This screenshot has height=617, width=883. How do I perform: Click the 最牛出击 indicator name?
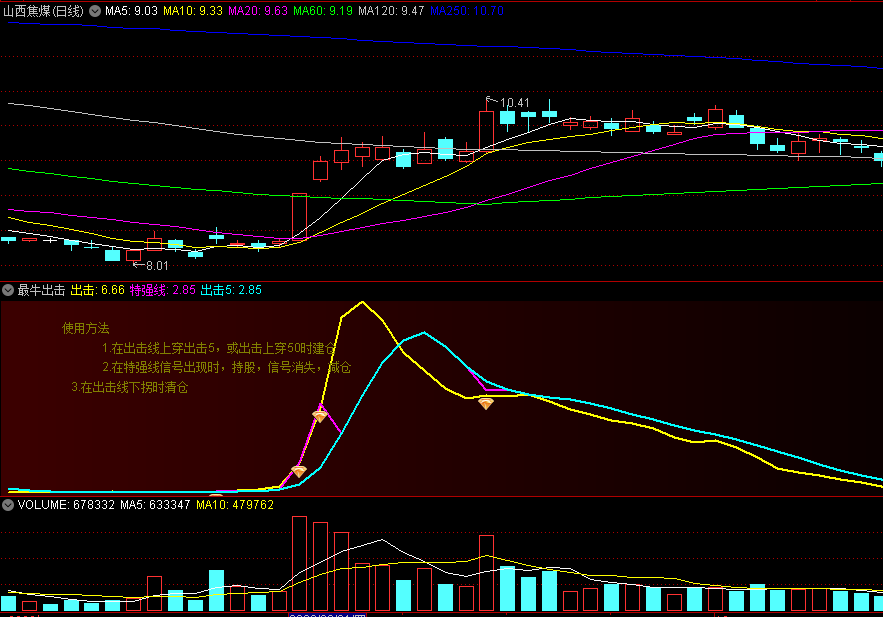point(41,290)
